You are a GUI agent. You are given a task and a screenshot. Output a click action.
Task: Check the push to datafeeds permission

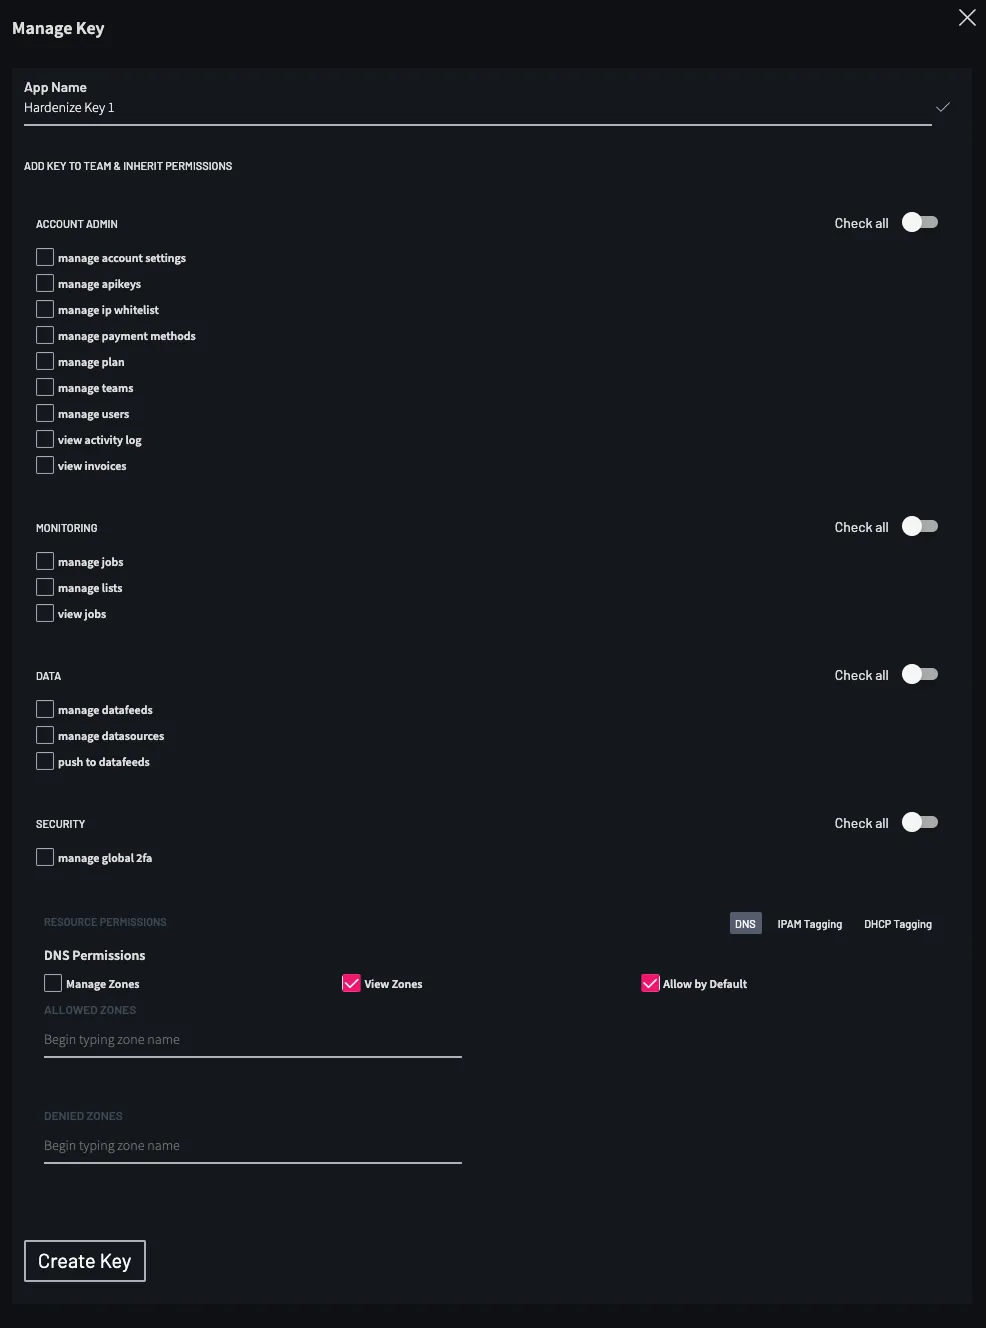click(x=44, y=760)
